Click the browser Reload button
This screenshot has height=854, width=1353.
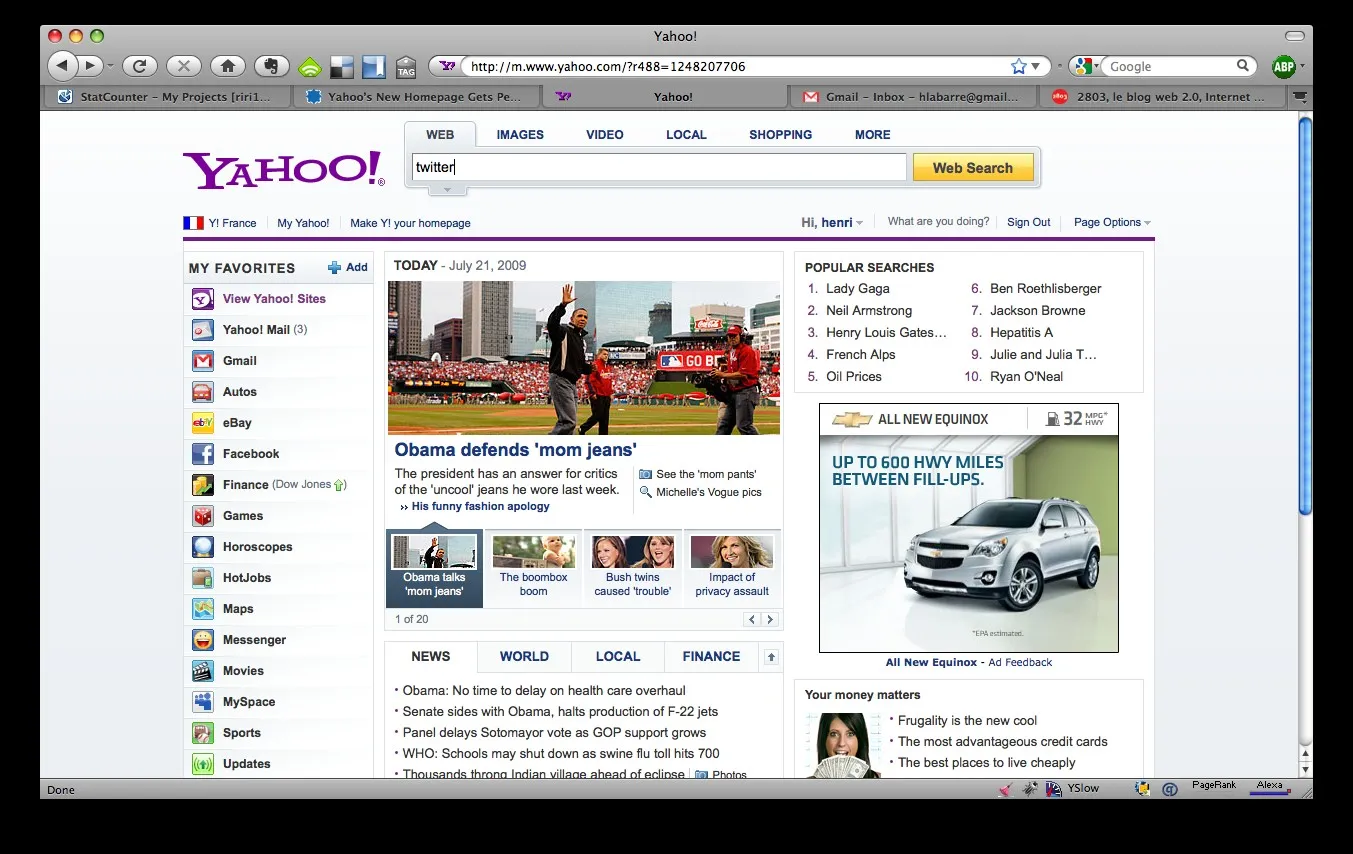point(140,66)
